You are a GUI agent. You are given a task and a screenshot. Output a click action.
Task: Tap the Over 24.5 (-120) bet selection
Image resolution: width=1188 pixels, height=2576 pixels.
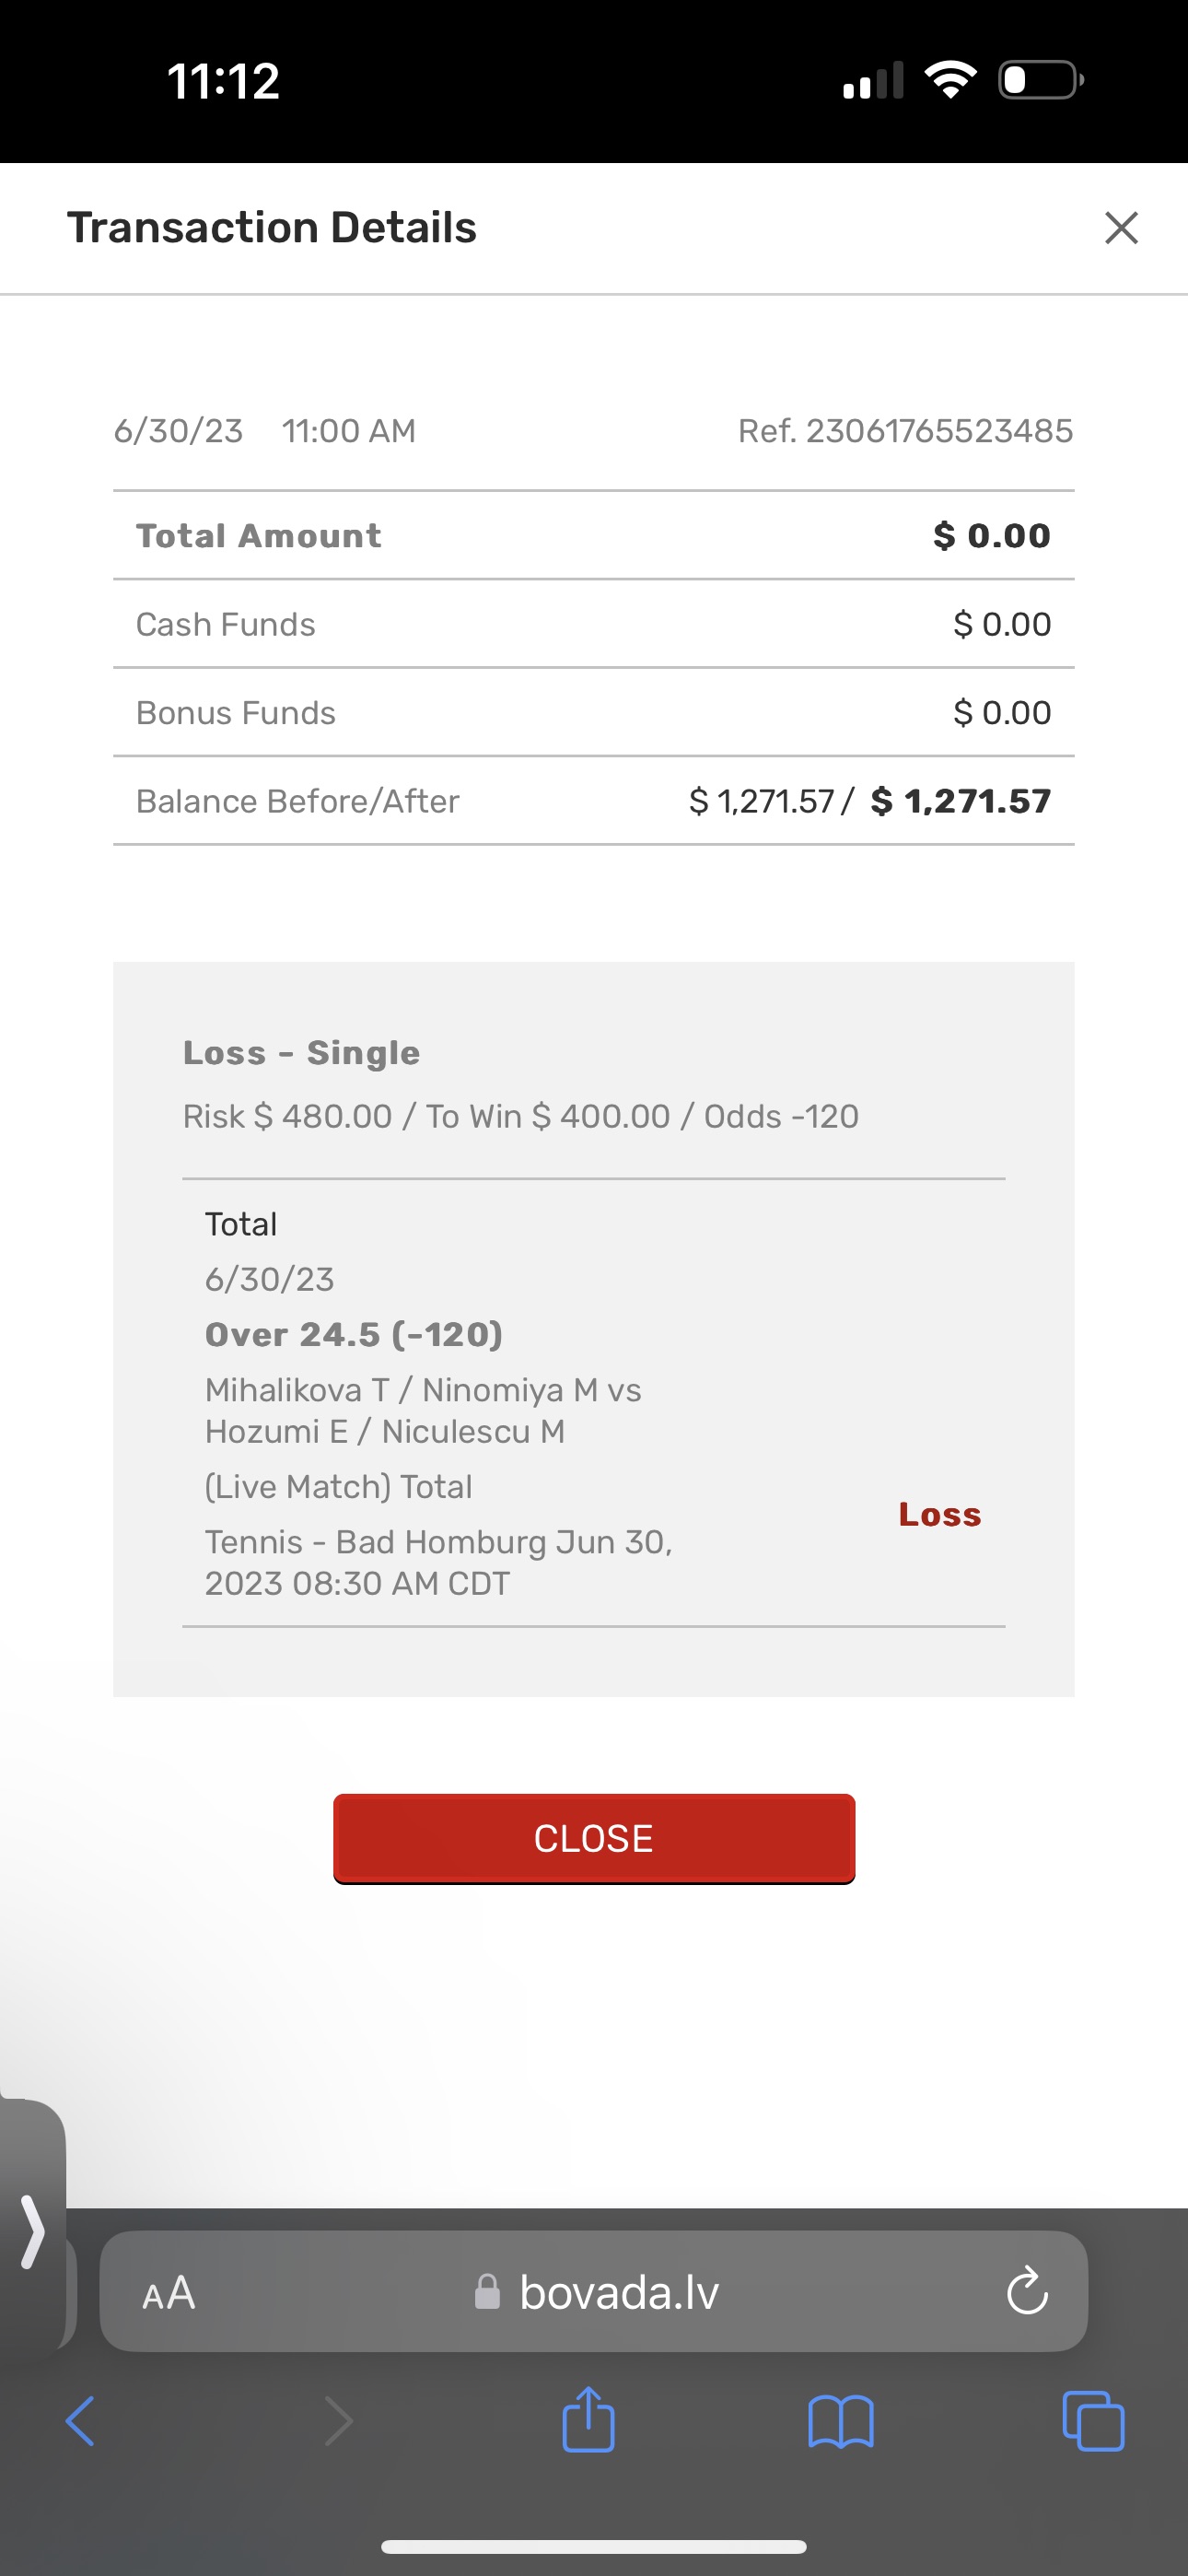point(354,1334)
